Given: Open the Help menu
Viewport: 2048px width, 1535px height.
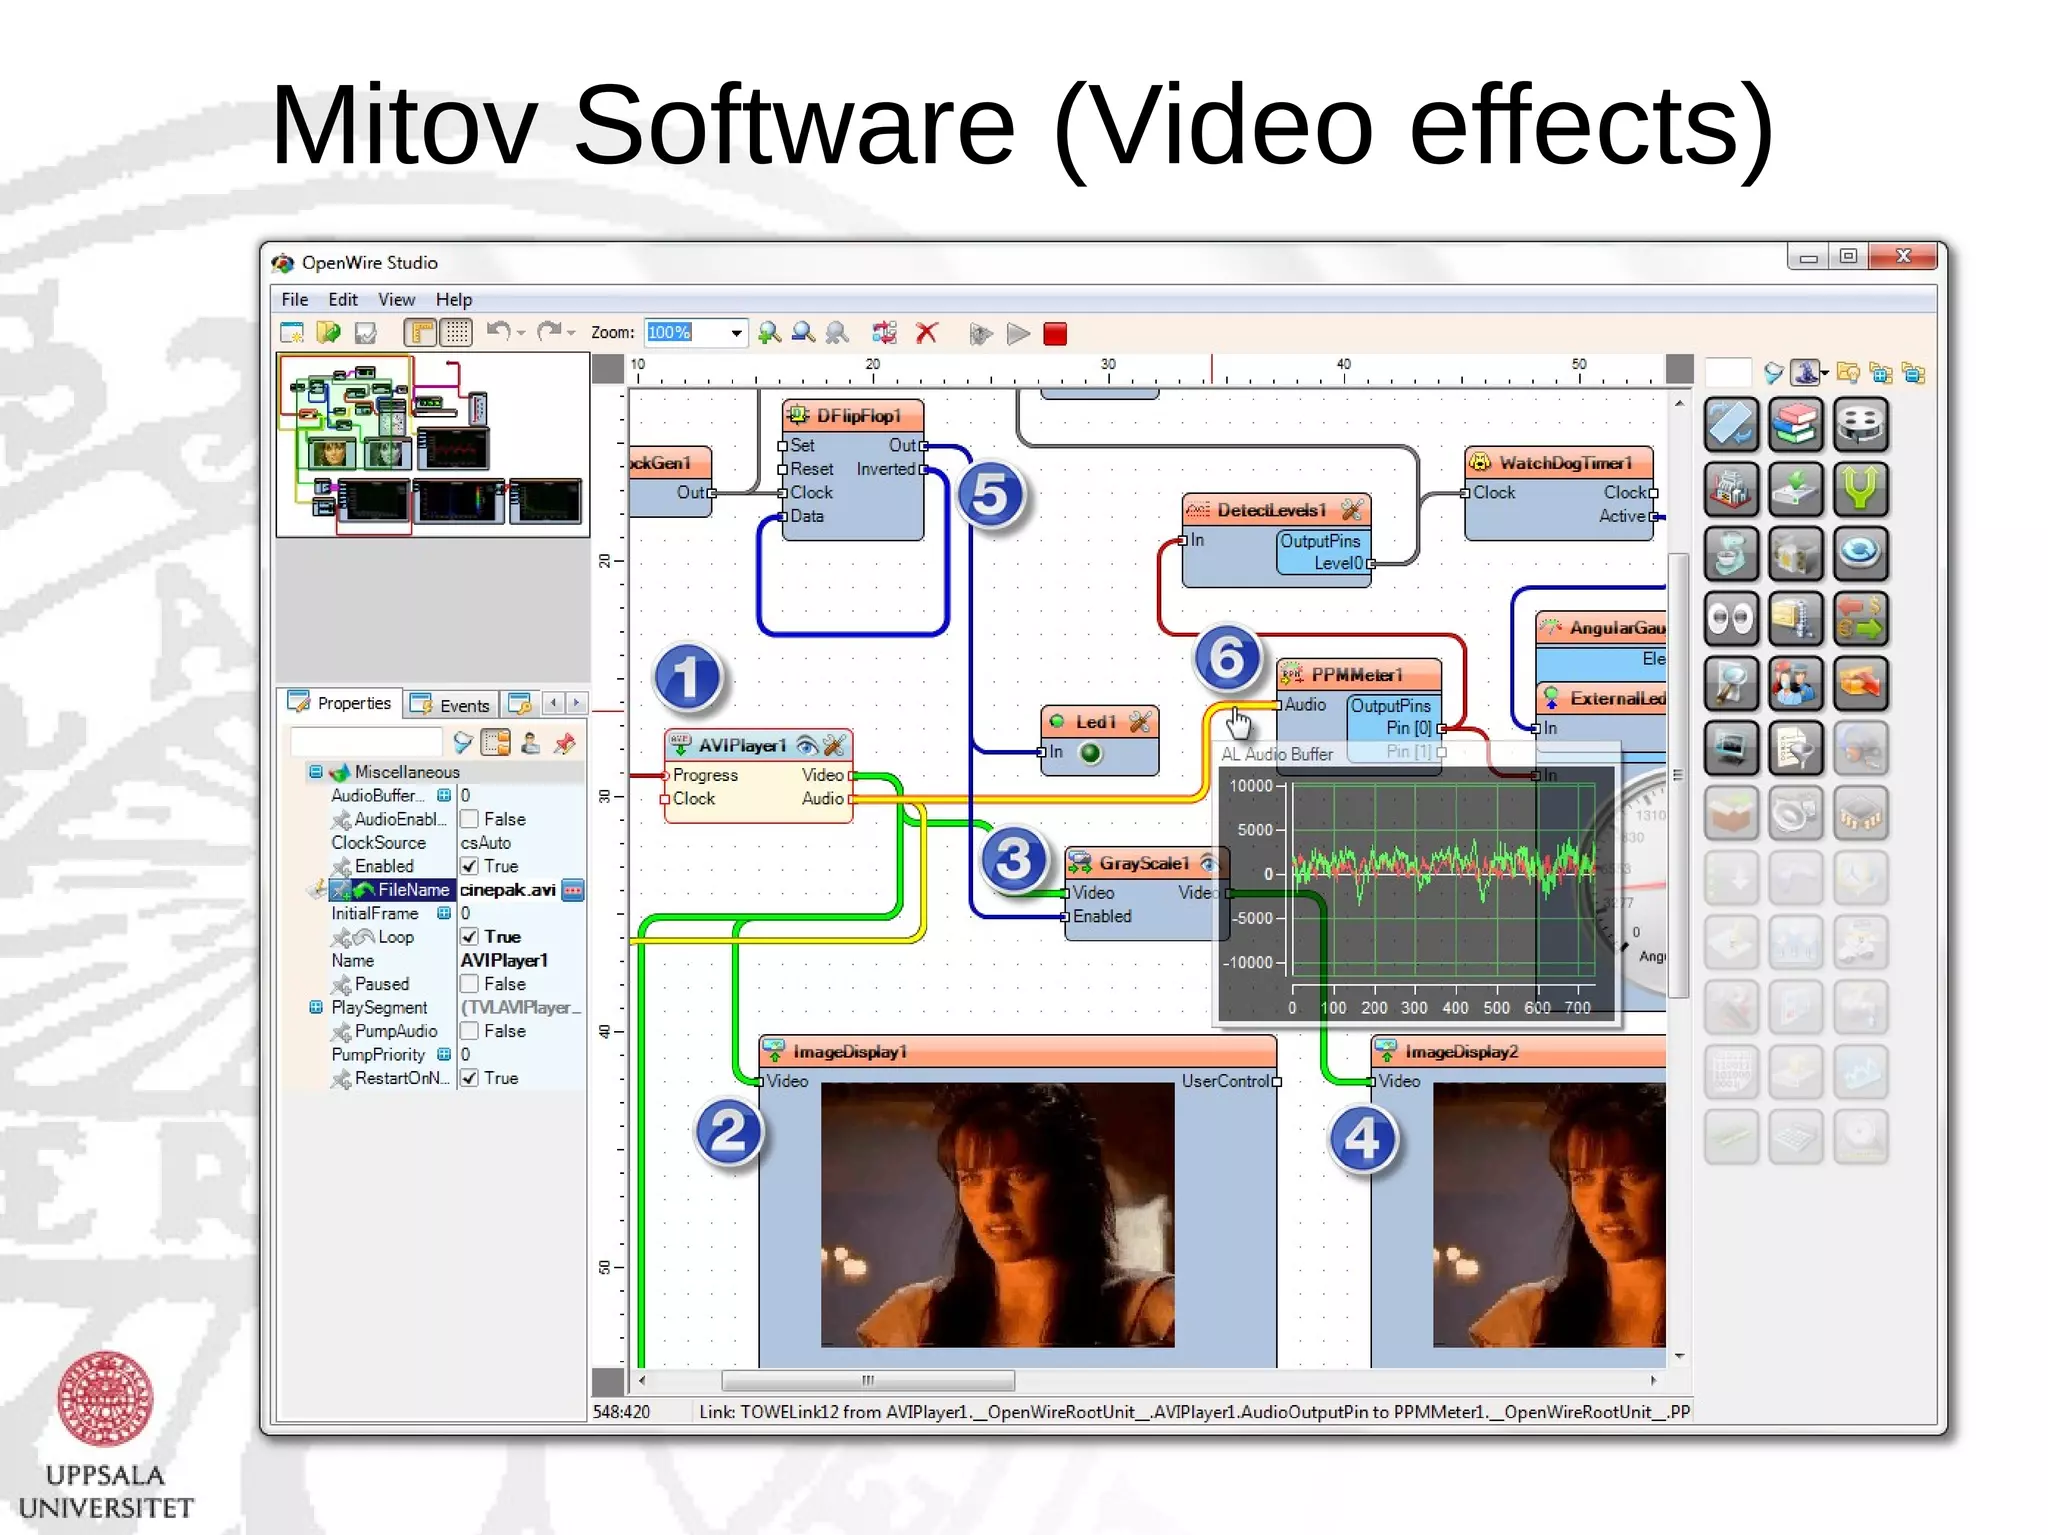Looking at the screenshot, I should 454,299.
